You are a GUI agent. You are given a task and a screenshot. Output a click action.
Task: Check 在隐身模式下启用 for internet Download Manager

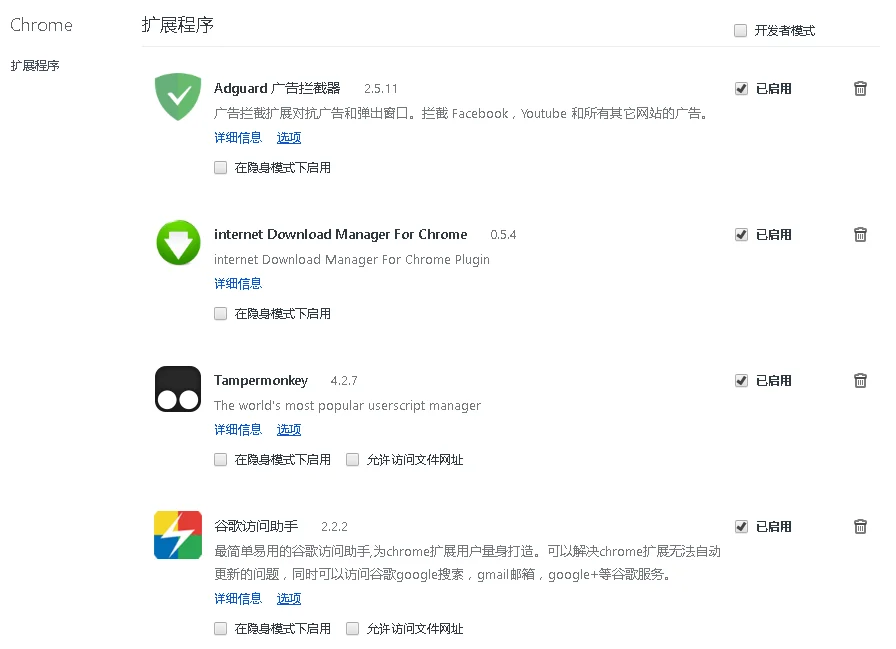[x=221, y=314]
